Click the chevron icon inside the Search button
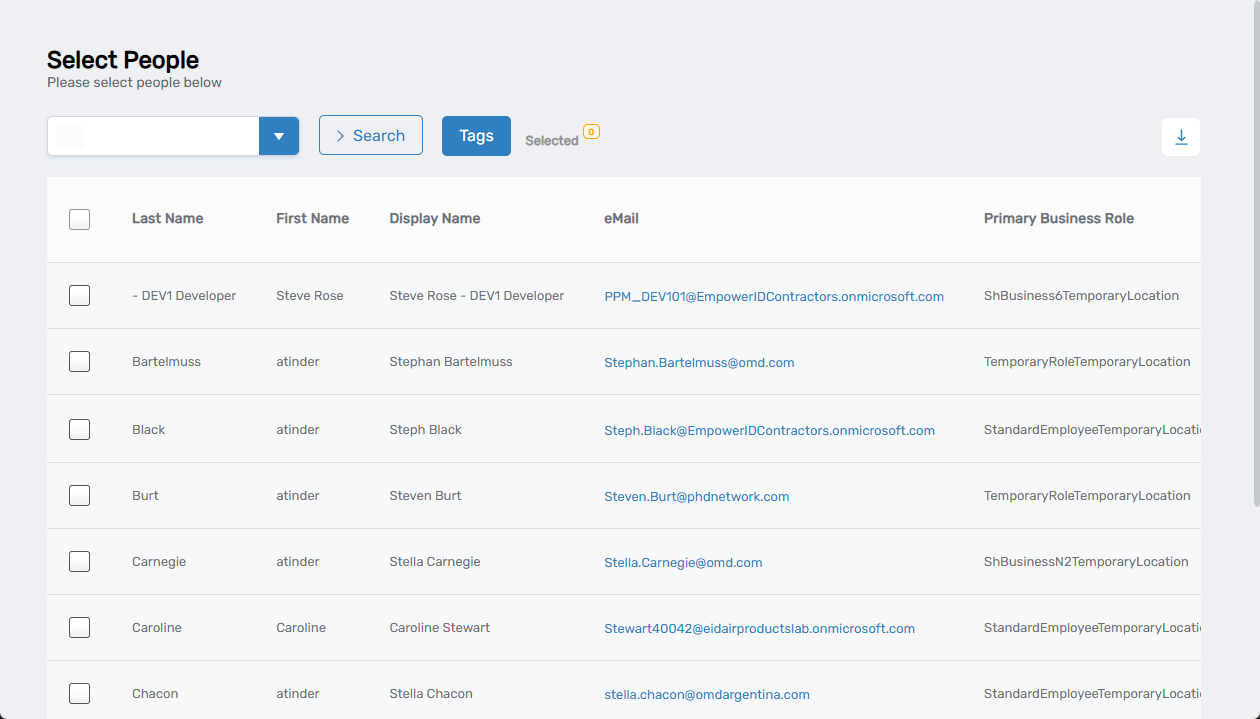 (342, 135)
